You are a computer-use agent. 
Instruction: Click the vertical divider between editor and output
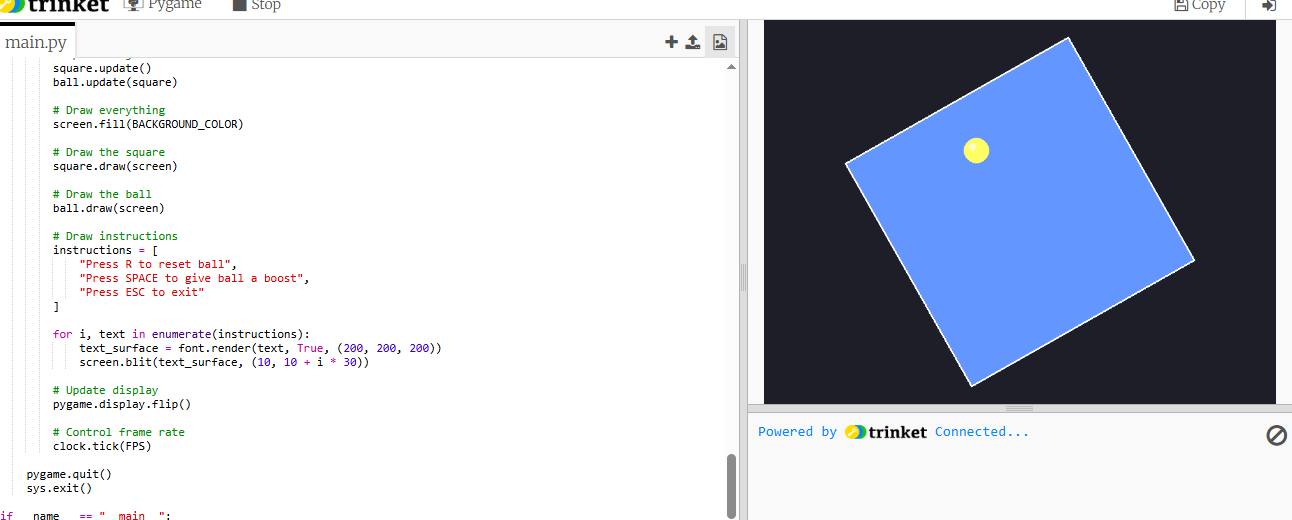tap(743, 275)
